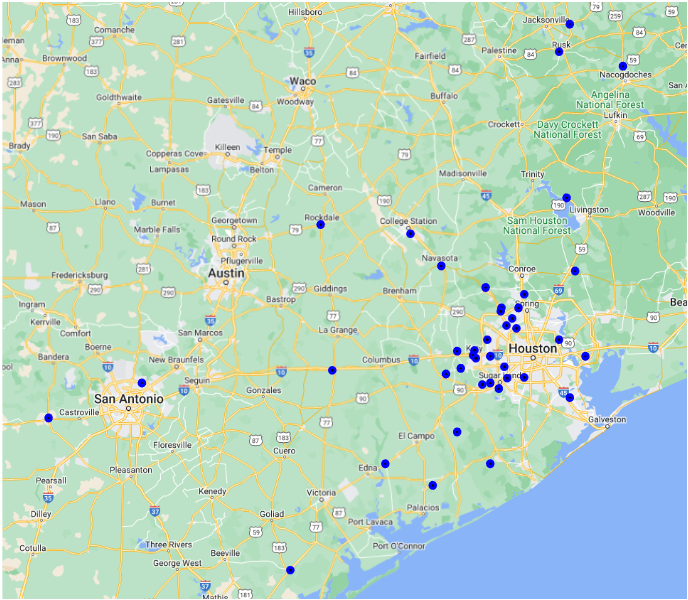Click the Houston city label

point(533,349)
